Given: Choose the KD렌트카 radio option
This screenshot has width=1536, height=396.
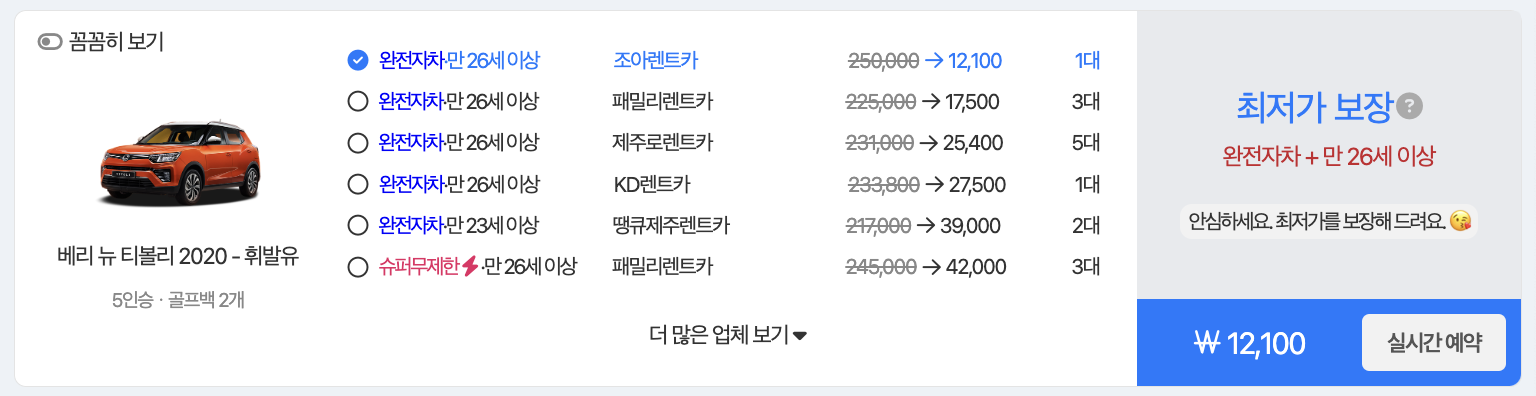Looking at the screenshot, I should point(358,184).
